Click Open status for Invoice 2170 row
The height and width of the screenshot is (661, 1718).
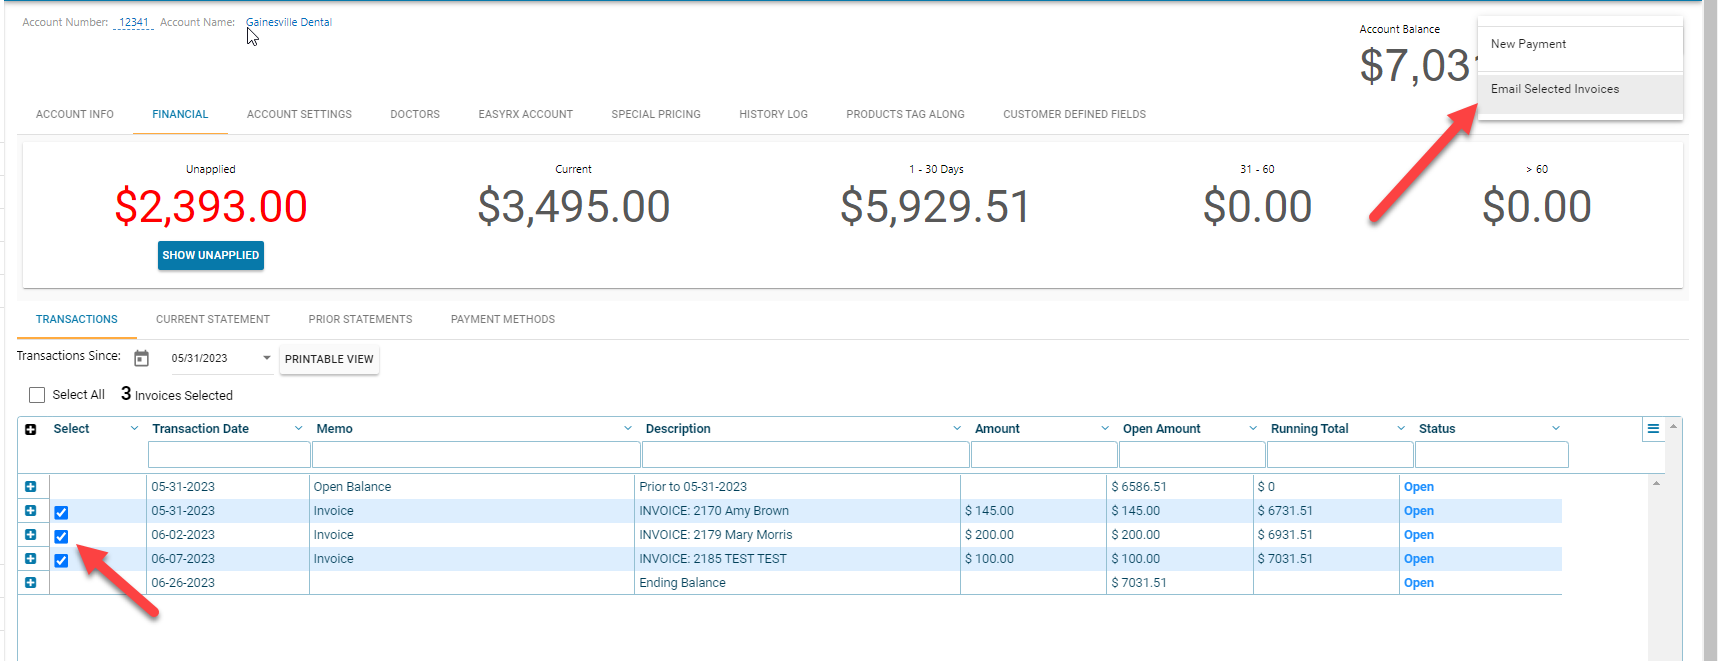(1418, 511)
